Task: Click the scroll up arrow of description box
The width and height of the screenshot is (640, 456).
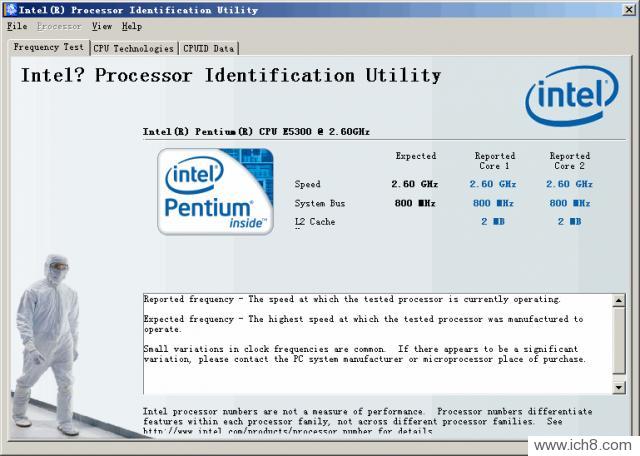Action: click(619, 300)
